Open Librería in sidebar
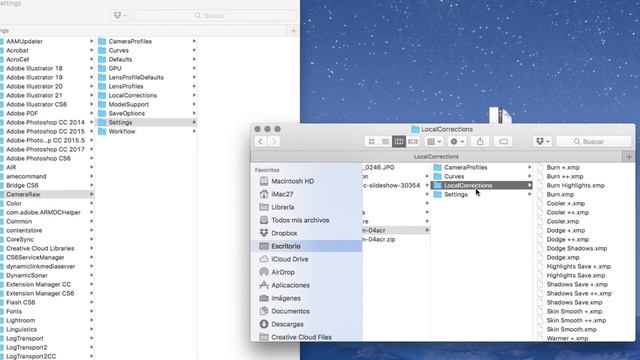The width and height of the screenshot is (640, 360). coord(282,207)
